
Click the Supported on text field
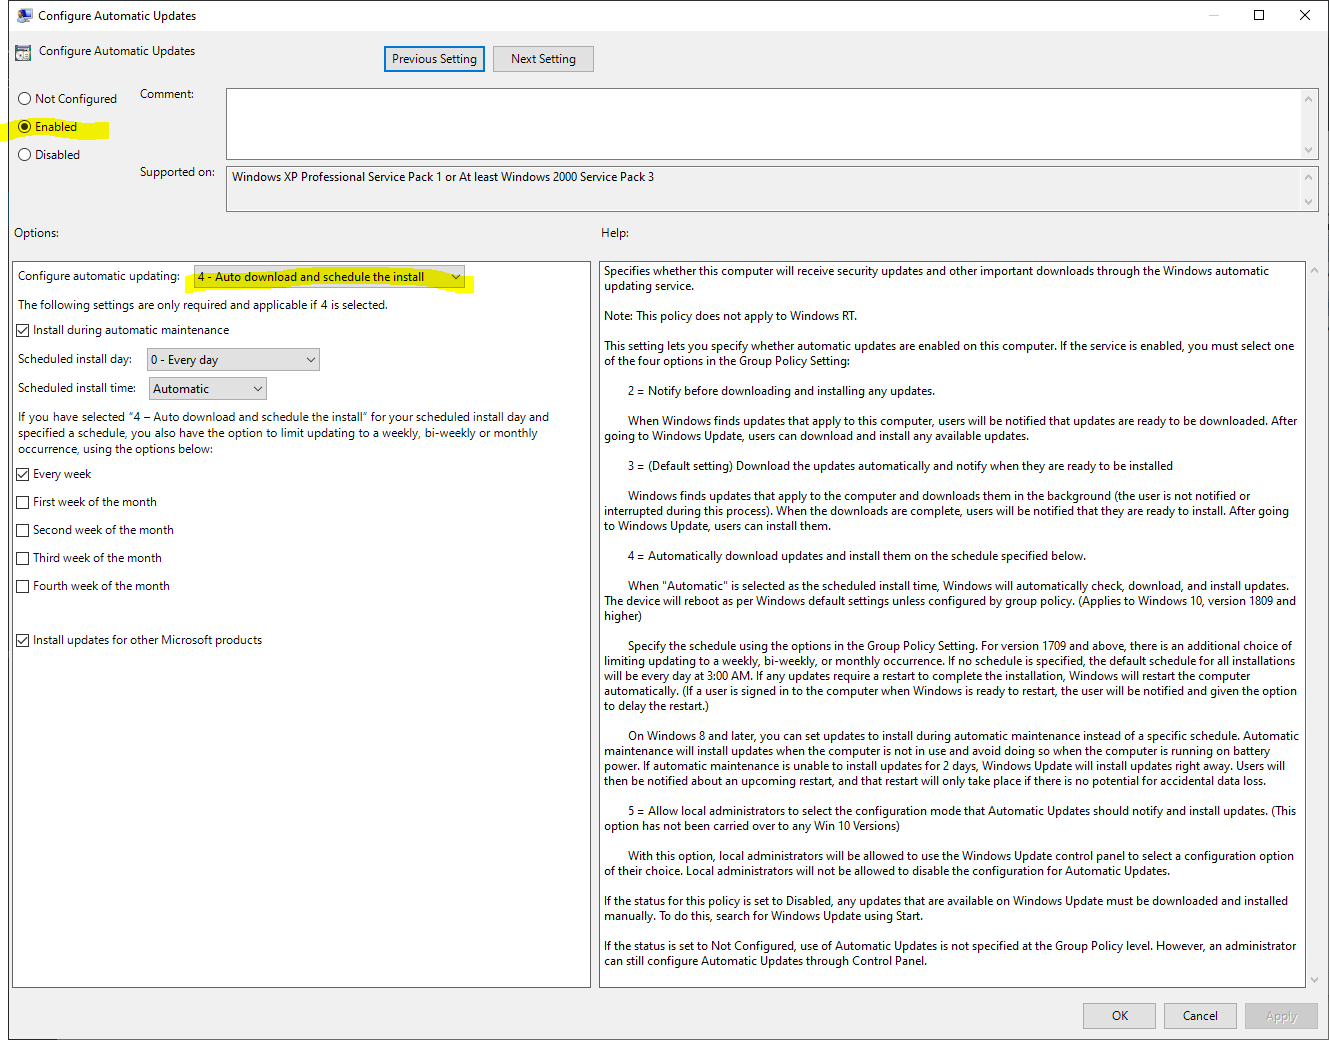[764, 188]
